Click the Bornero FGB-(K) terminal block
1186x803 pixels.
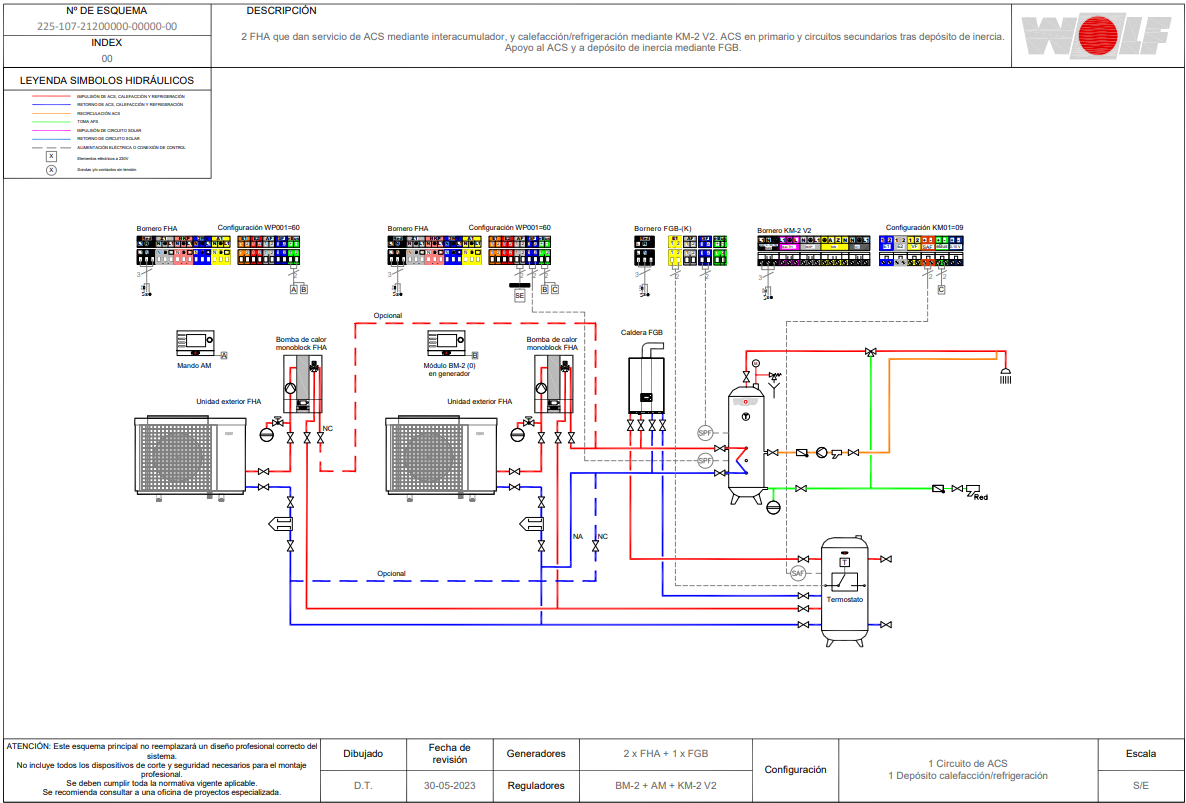pyautogui.click(x=680, y=251)
